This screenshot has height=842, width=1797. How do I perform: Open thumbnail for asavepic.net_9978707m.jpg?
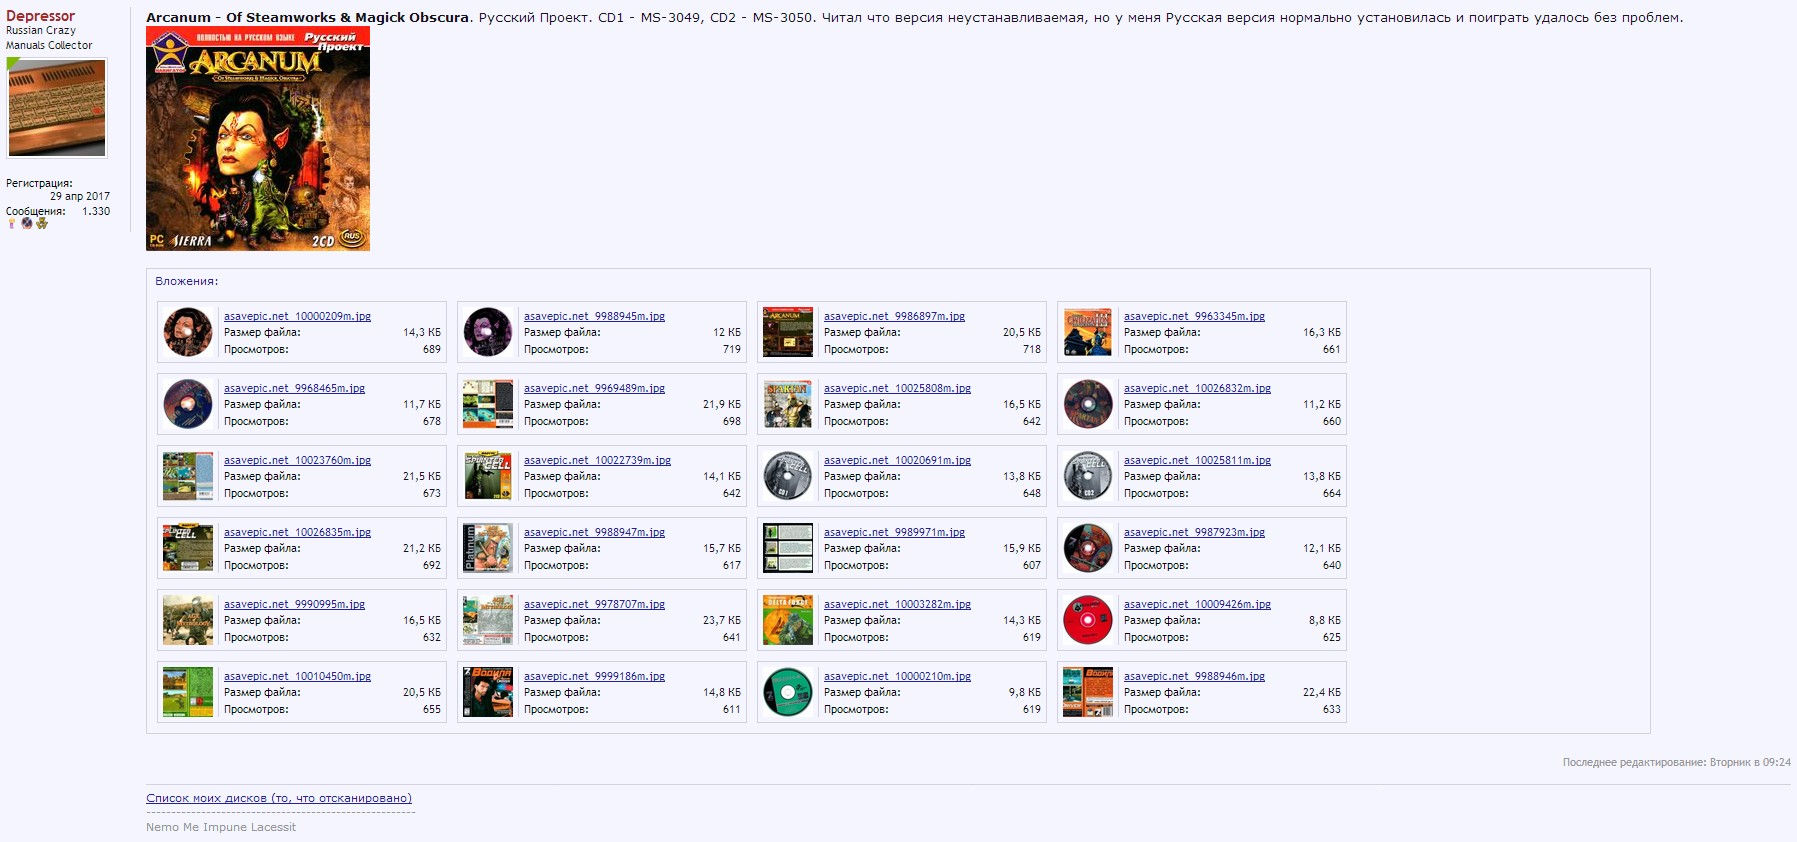(x=488, y=620)
